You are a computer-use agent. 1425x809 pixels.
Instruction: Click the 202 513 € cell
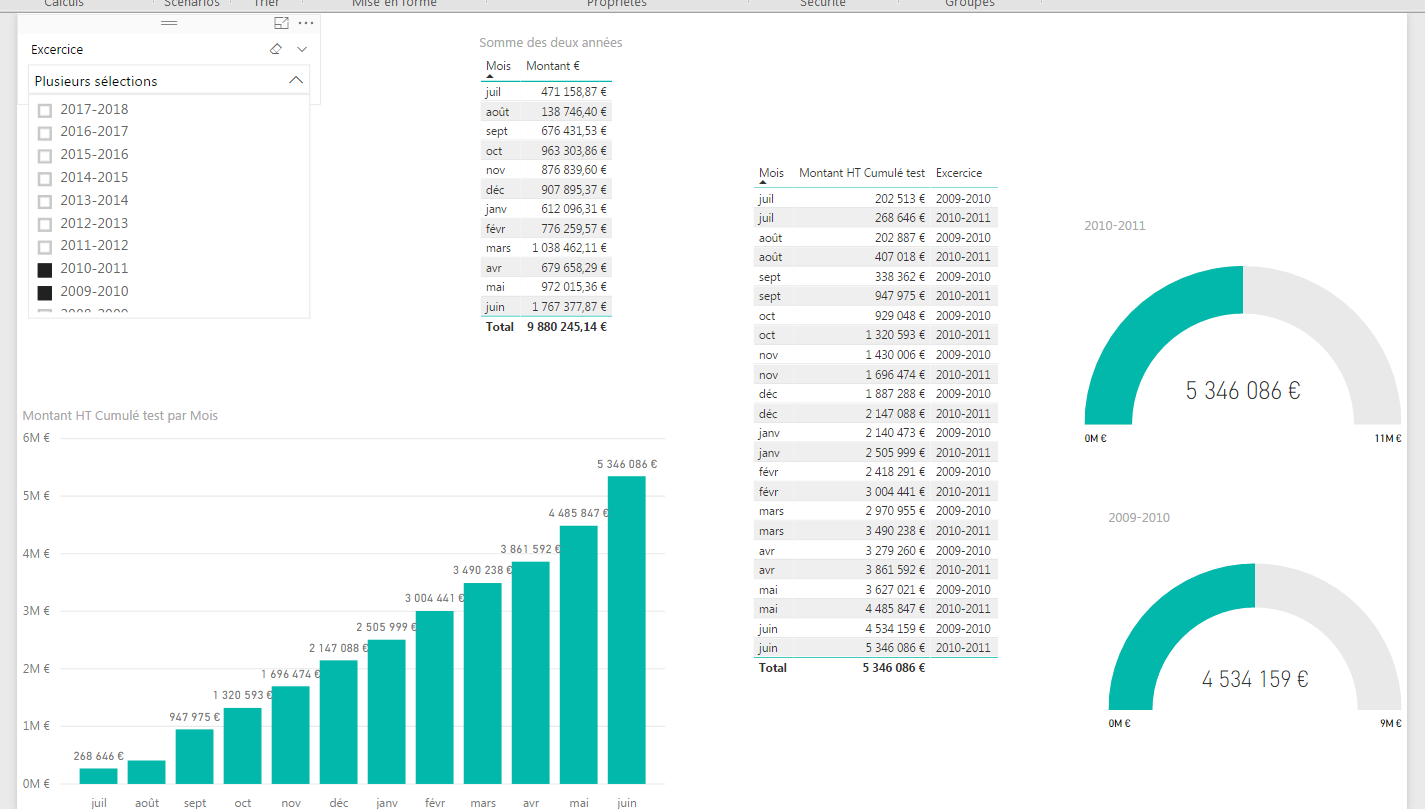[x=898, y=198]
